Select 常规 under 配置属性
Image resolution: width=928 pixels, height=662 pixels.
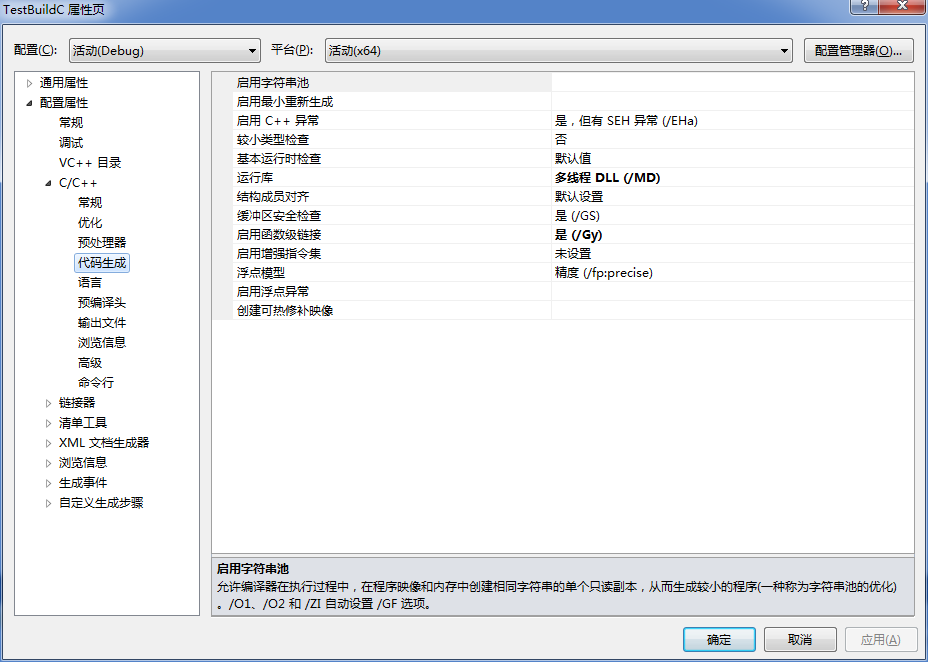[x=71, y=122]
